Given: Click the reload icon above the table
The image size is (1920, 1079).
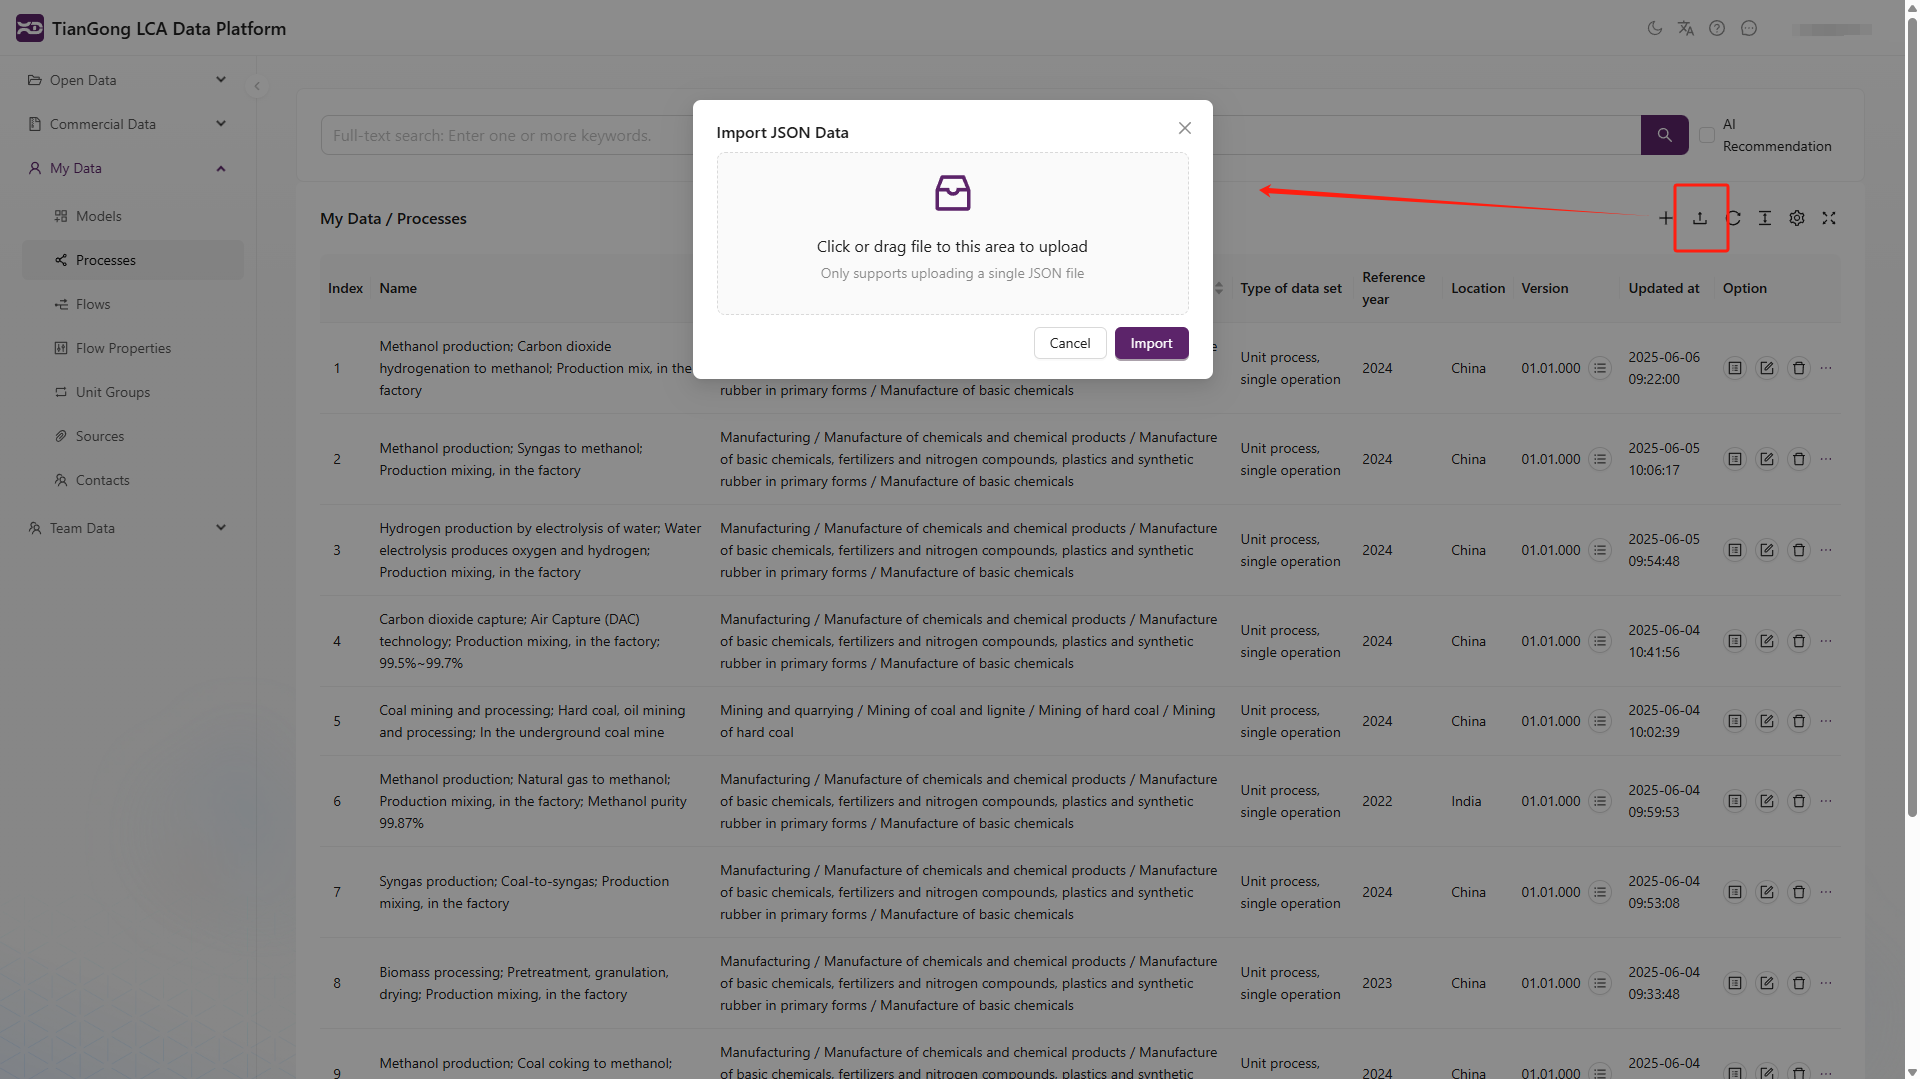Looking at the screenshot, I should [x=1733, y=218].
